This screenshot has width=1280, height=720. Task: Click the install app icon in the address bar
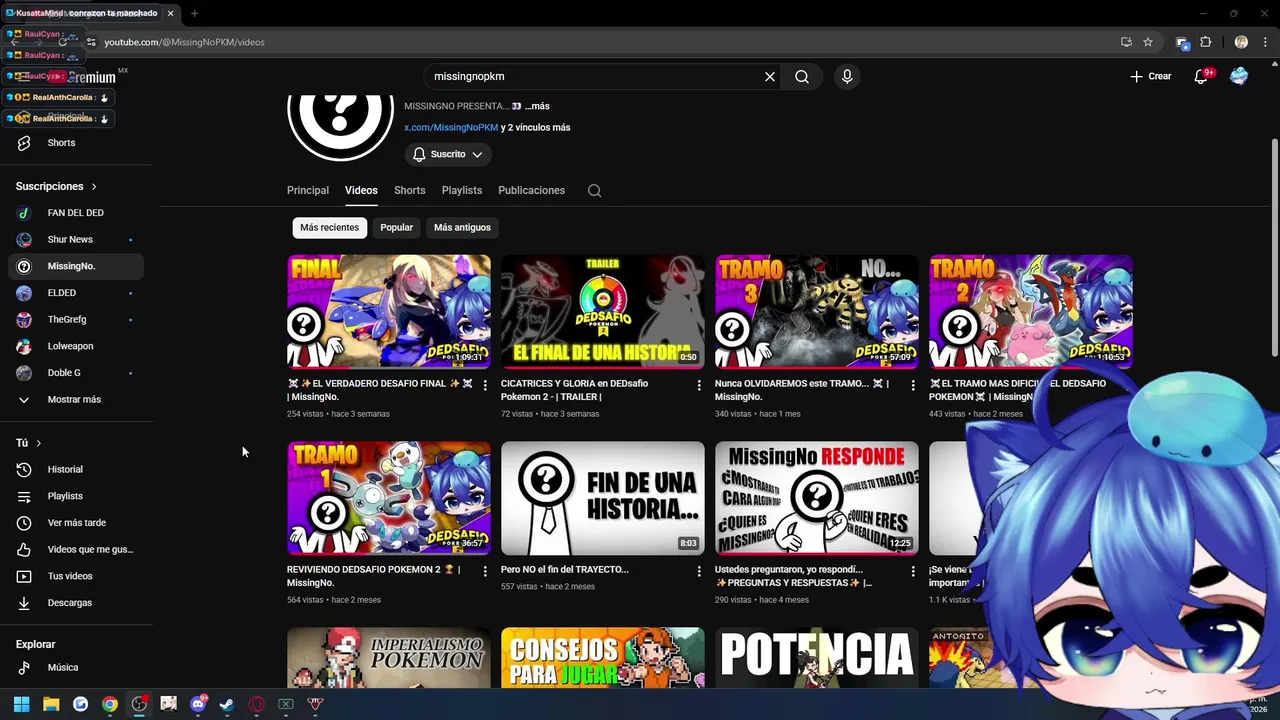click(1126, 42)
